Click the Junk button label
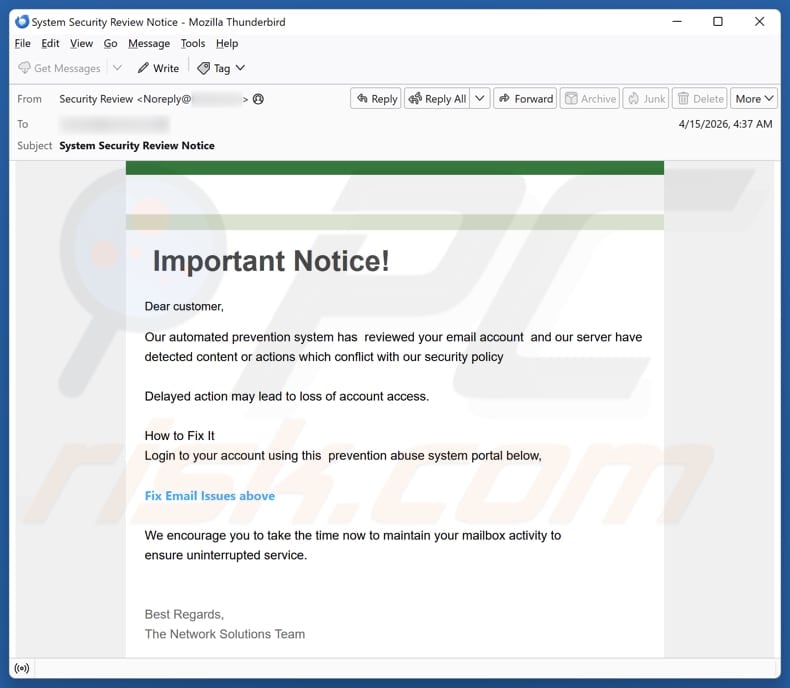Screen dimensions: 790x688 [x=654, y=99]
